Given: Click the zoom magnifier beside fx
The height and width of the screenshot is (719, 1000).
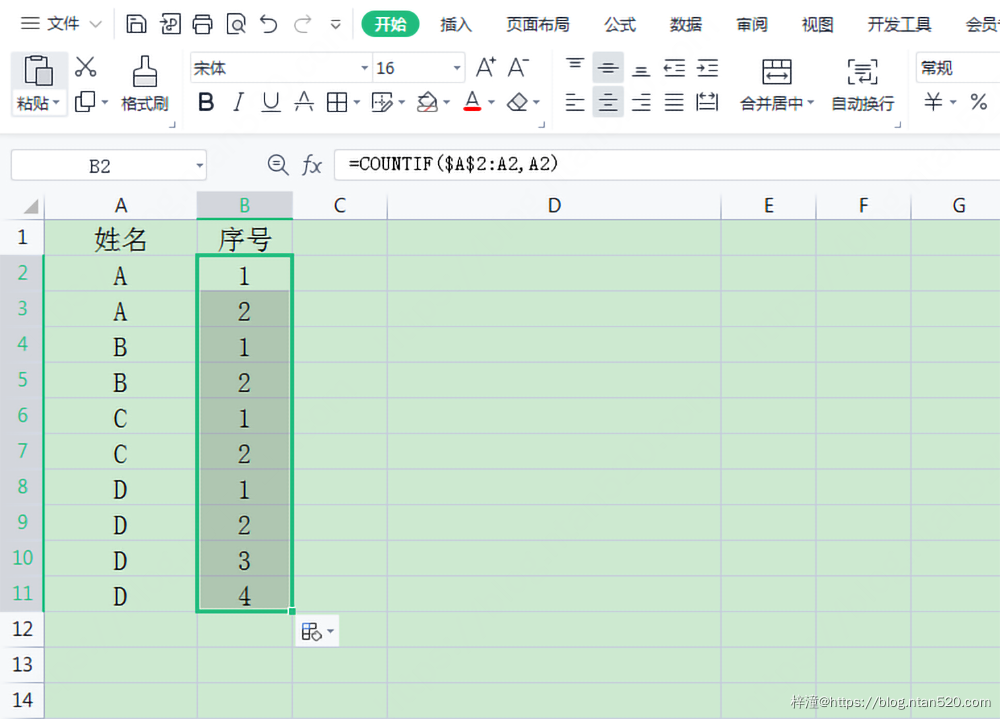Looking at the screenshot, I should 277,165.
